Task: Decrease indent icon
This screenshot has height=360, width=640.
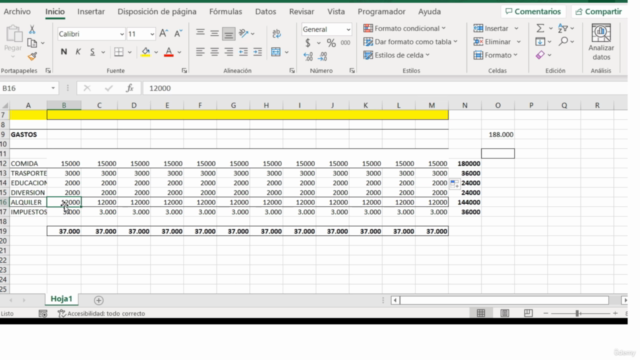Action: (x=243, y=52)
